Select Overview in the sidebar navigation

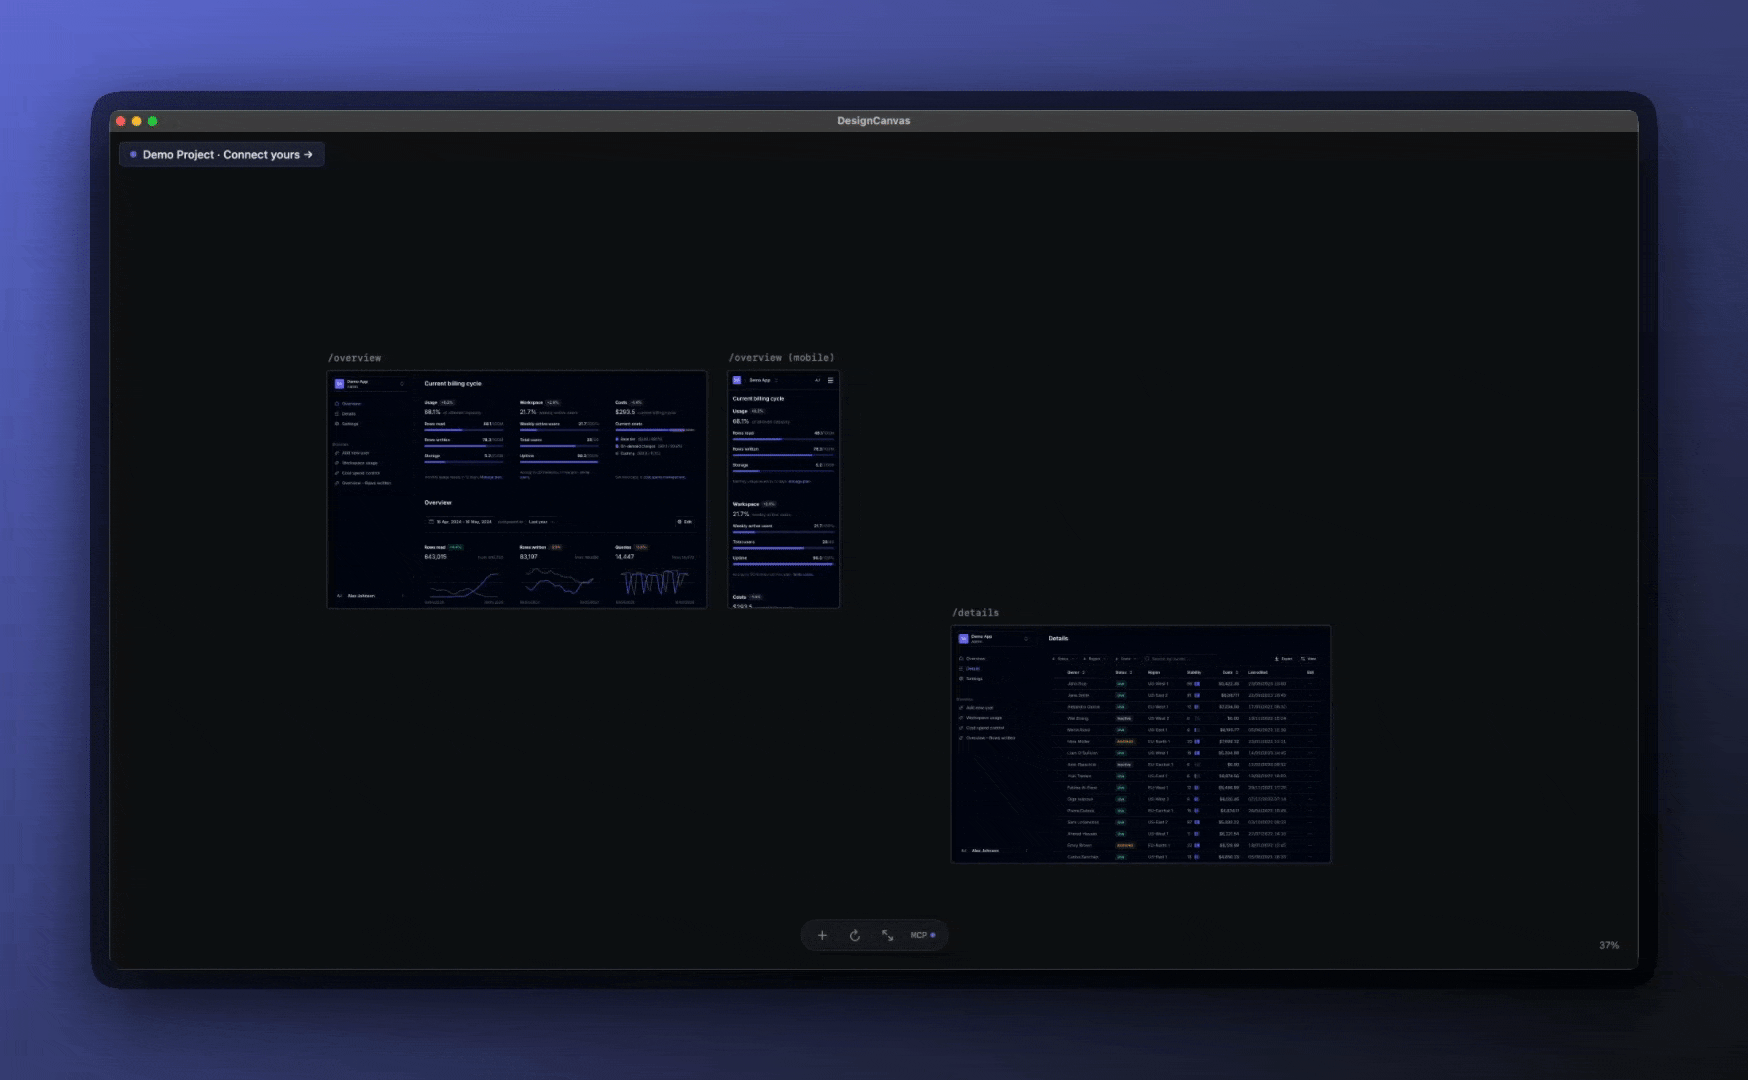click(x=352, y=404)
